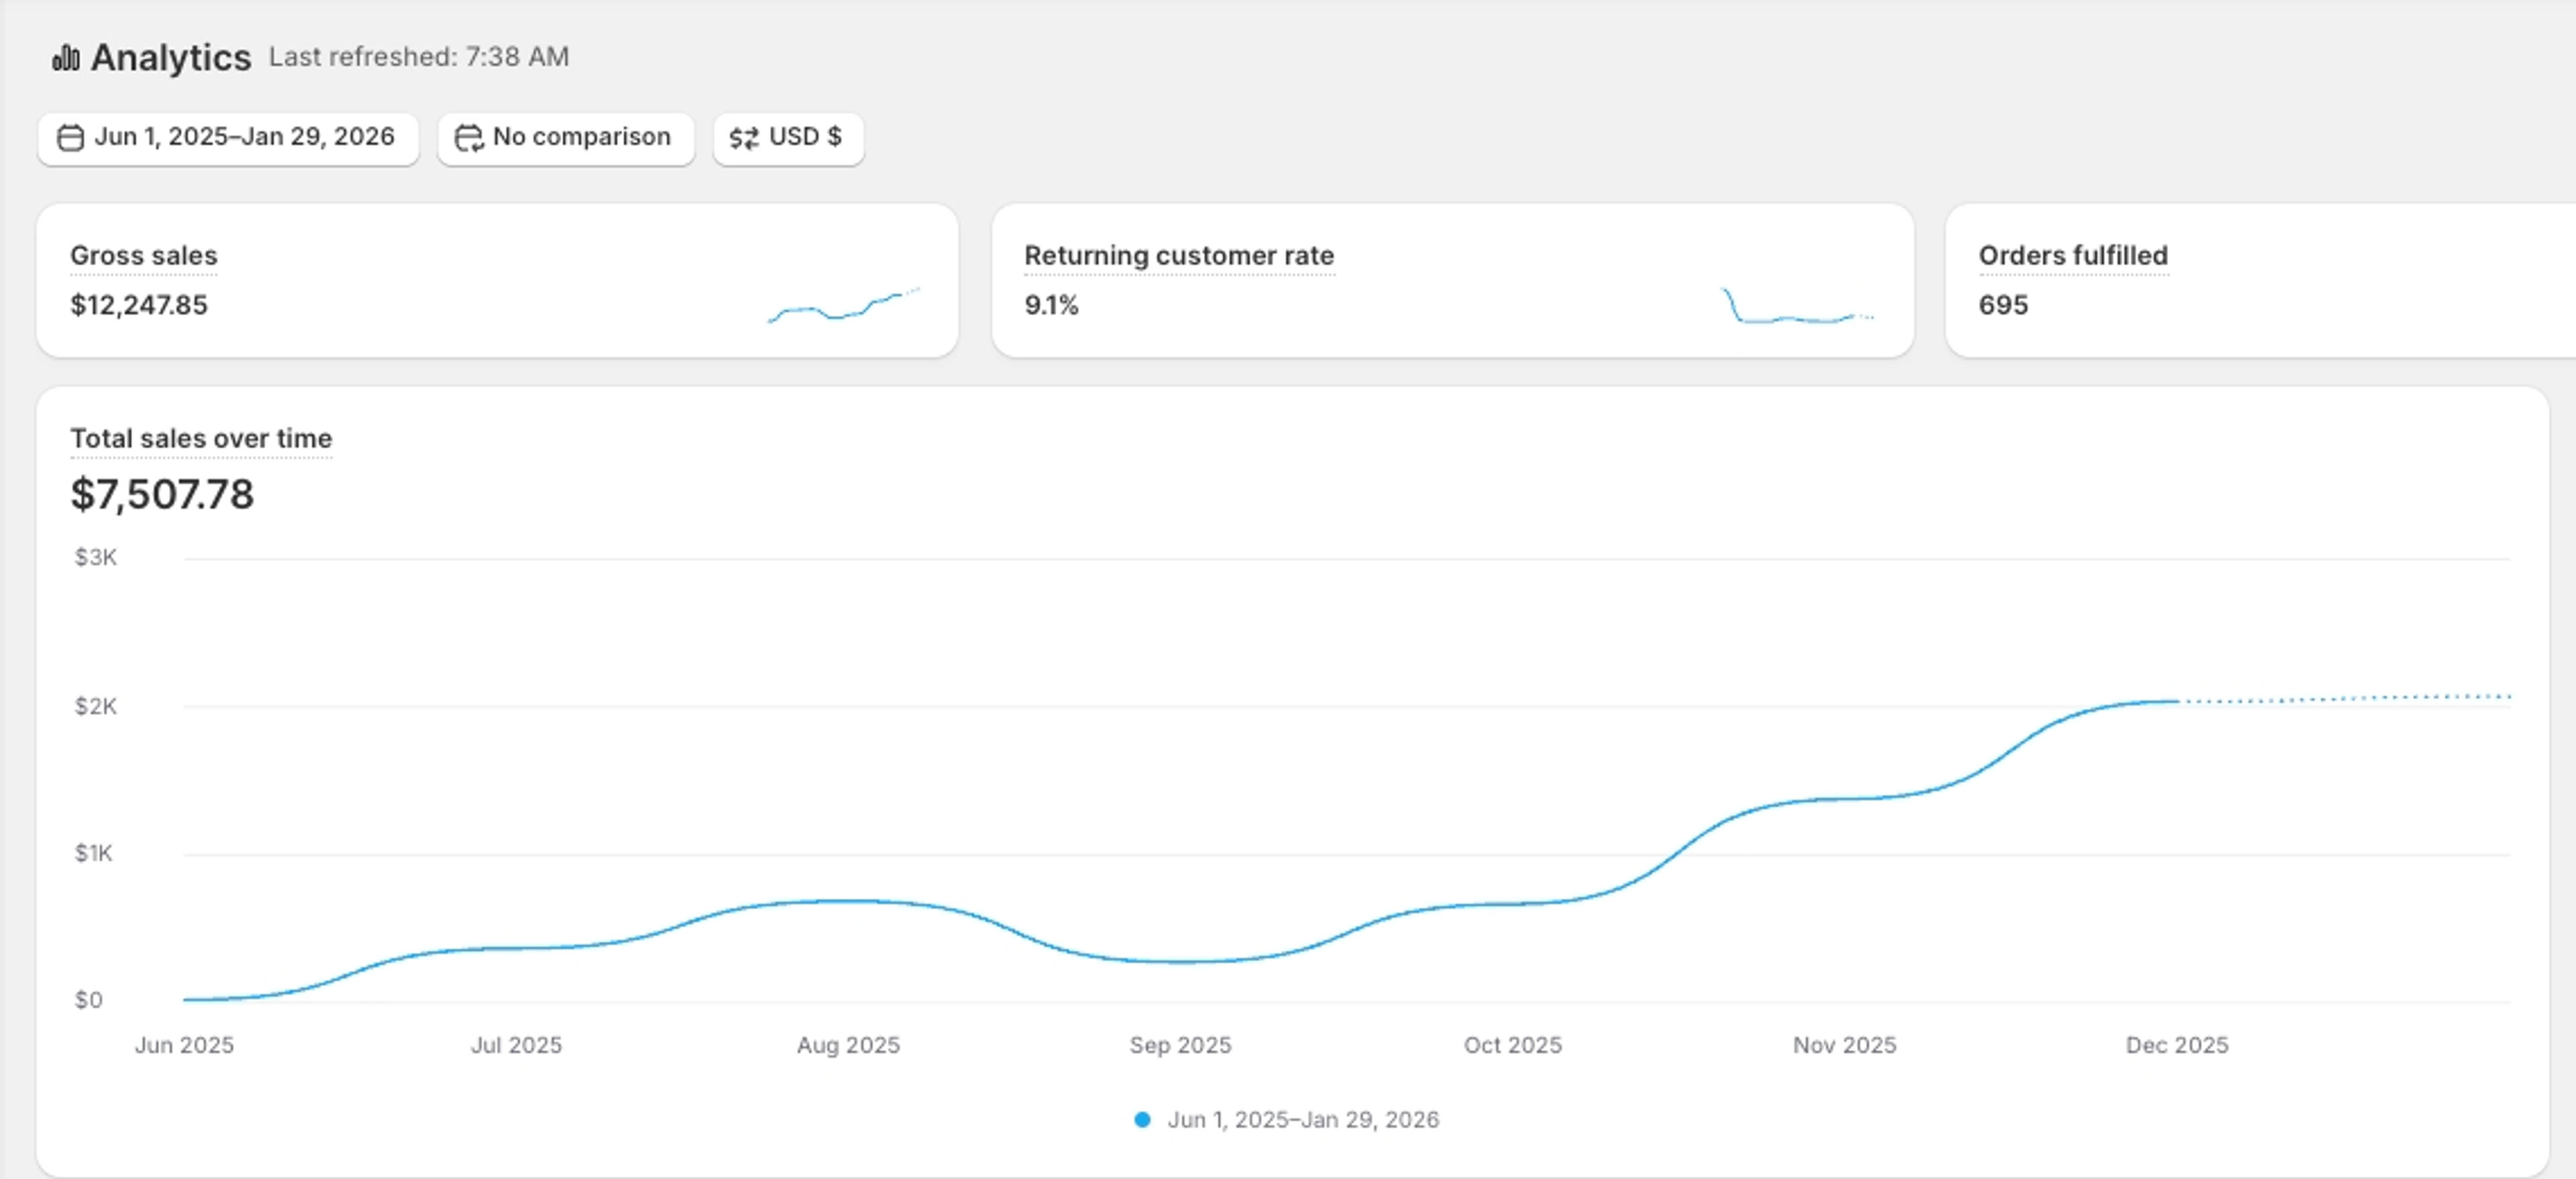The width and height of the screenshot is (2576, 1179).
Task: Open the USD $ currency selector
Action: tap(788, 138)
